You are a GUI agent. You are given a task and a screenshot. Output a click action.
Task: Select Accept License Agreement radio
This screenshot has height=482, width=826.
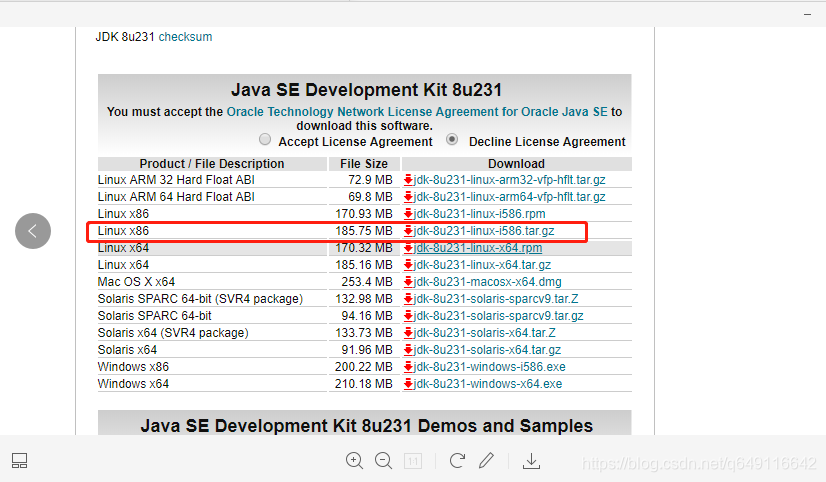coord(265,140)
